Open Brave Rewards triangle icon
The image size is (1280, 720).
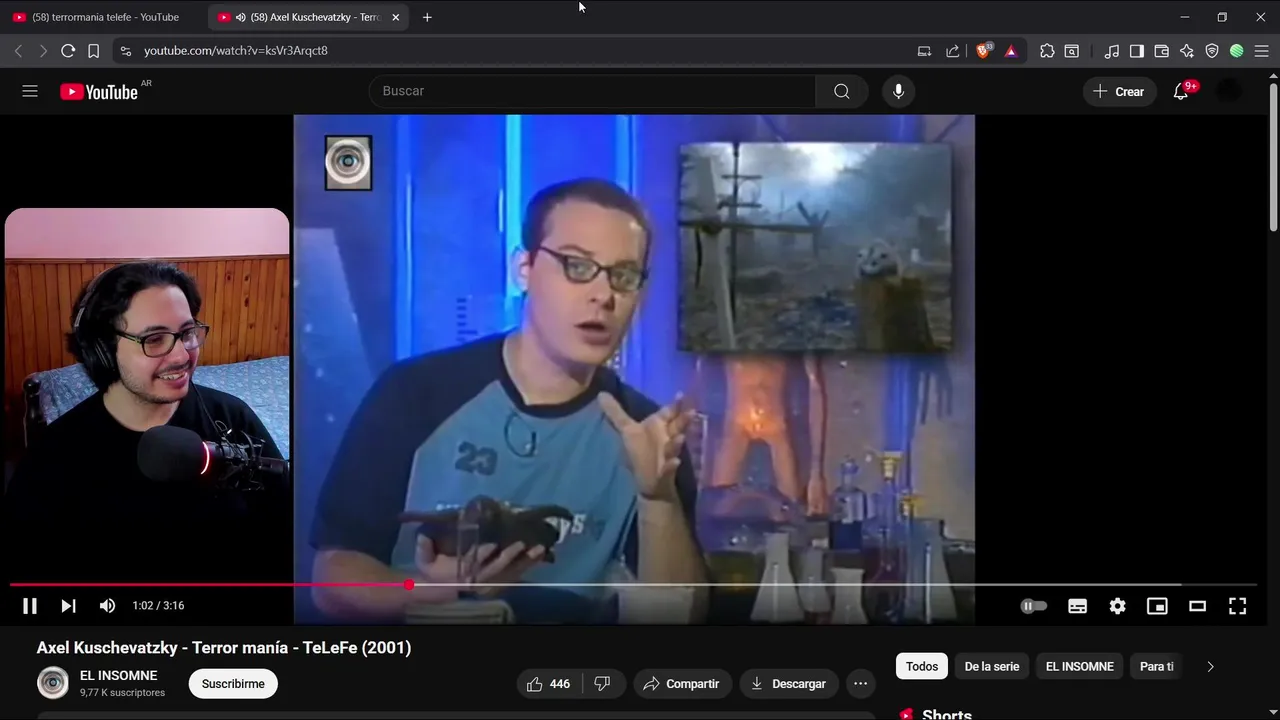point(1011,51)
